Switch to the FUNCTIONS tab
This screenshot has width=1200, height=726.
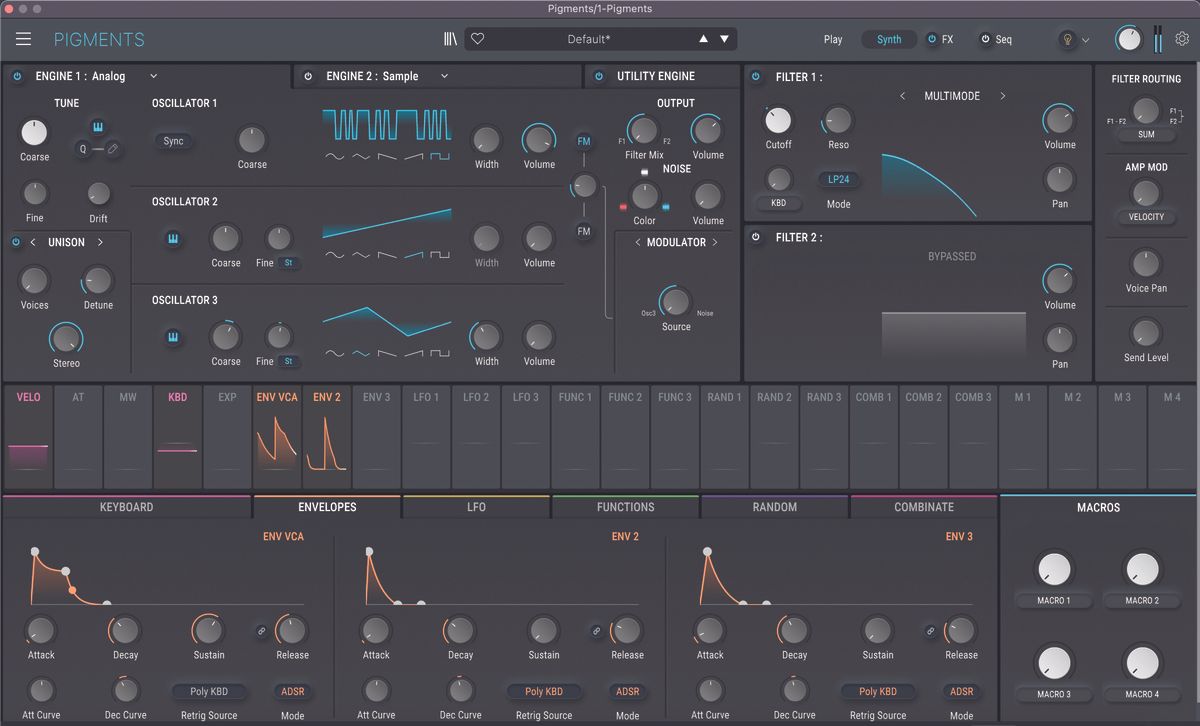pyautogui.click(x=625, y=507)
